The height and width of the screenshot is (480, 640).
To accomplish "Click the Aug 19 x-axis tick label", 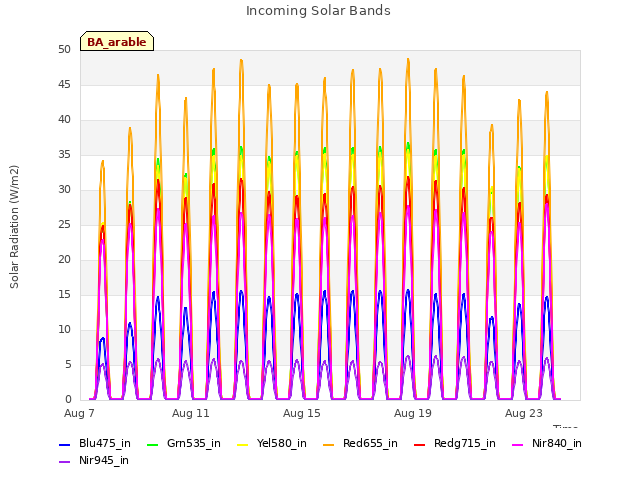I will tap(413, 413).
